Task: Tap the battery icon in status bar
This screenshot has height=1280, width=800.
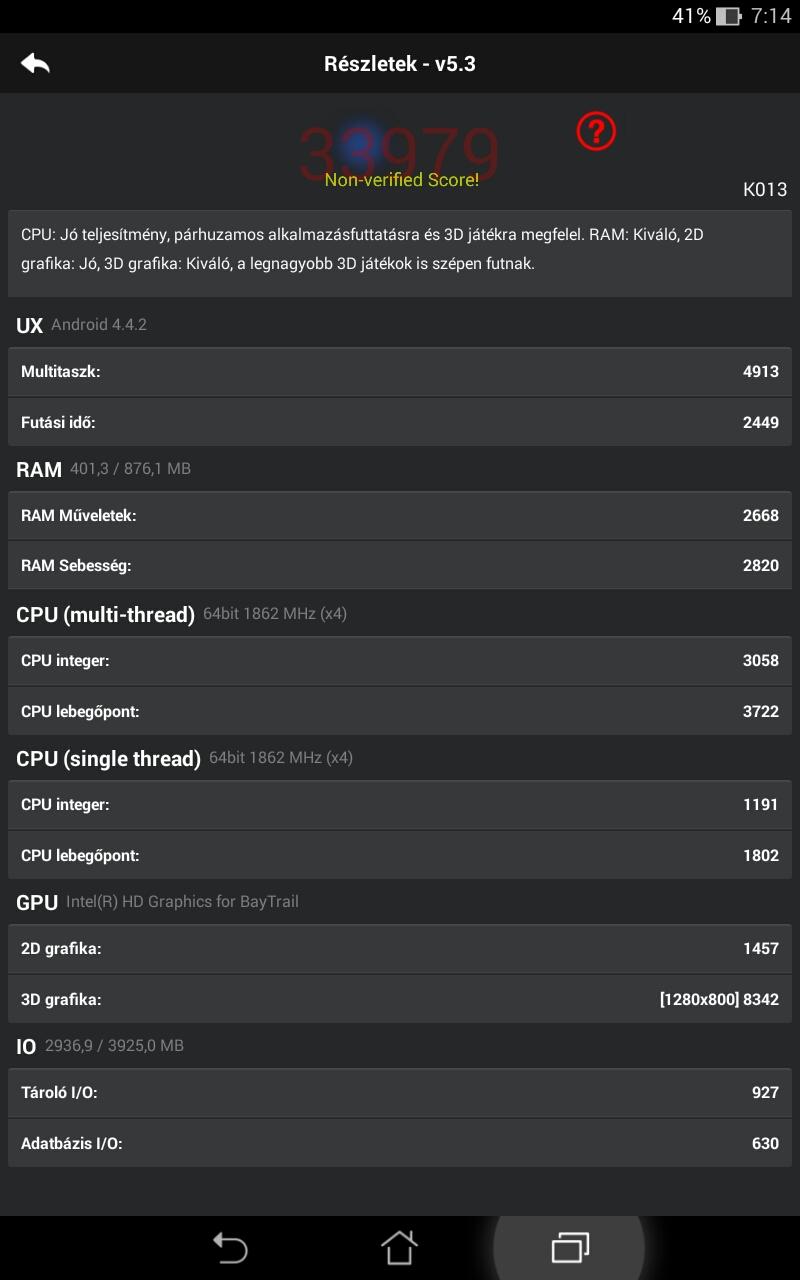Action: click(x=729, y=16)
